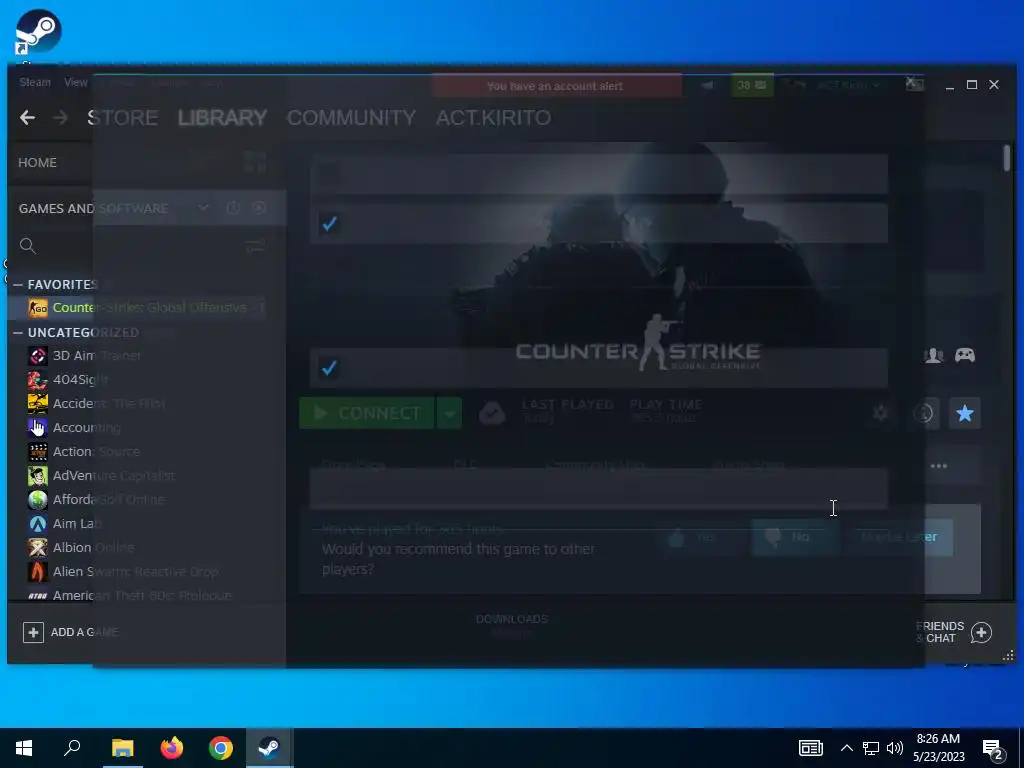Choose Maybe Later on the recommendation
Screen dimensions: 1024x768
coord(899,537)
